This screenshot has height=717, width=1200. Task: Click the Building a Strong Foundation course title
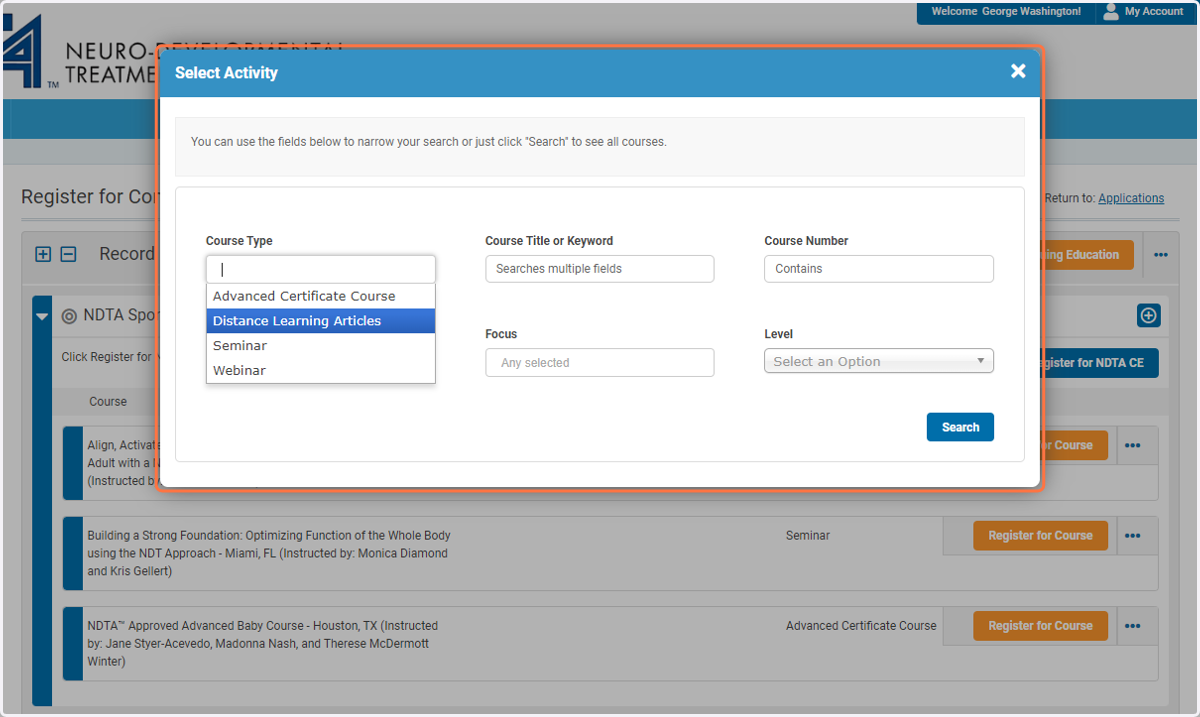268,553
